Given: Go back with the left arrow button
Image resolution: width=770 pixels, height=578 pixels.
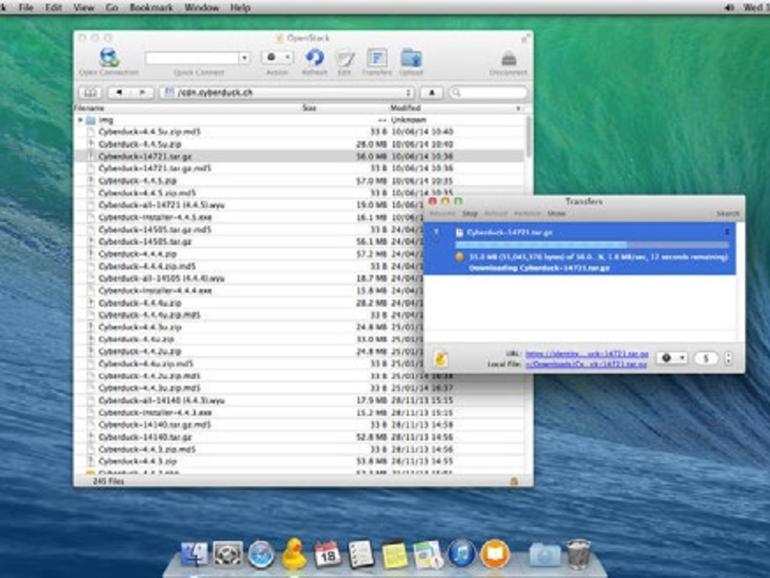Looking at the screenshot, I should coord(118,92).
